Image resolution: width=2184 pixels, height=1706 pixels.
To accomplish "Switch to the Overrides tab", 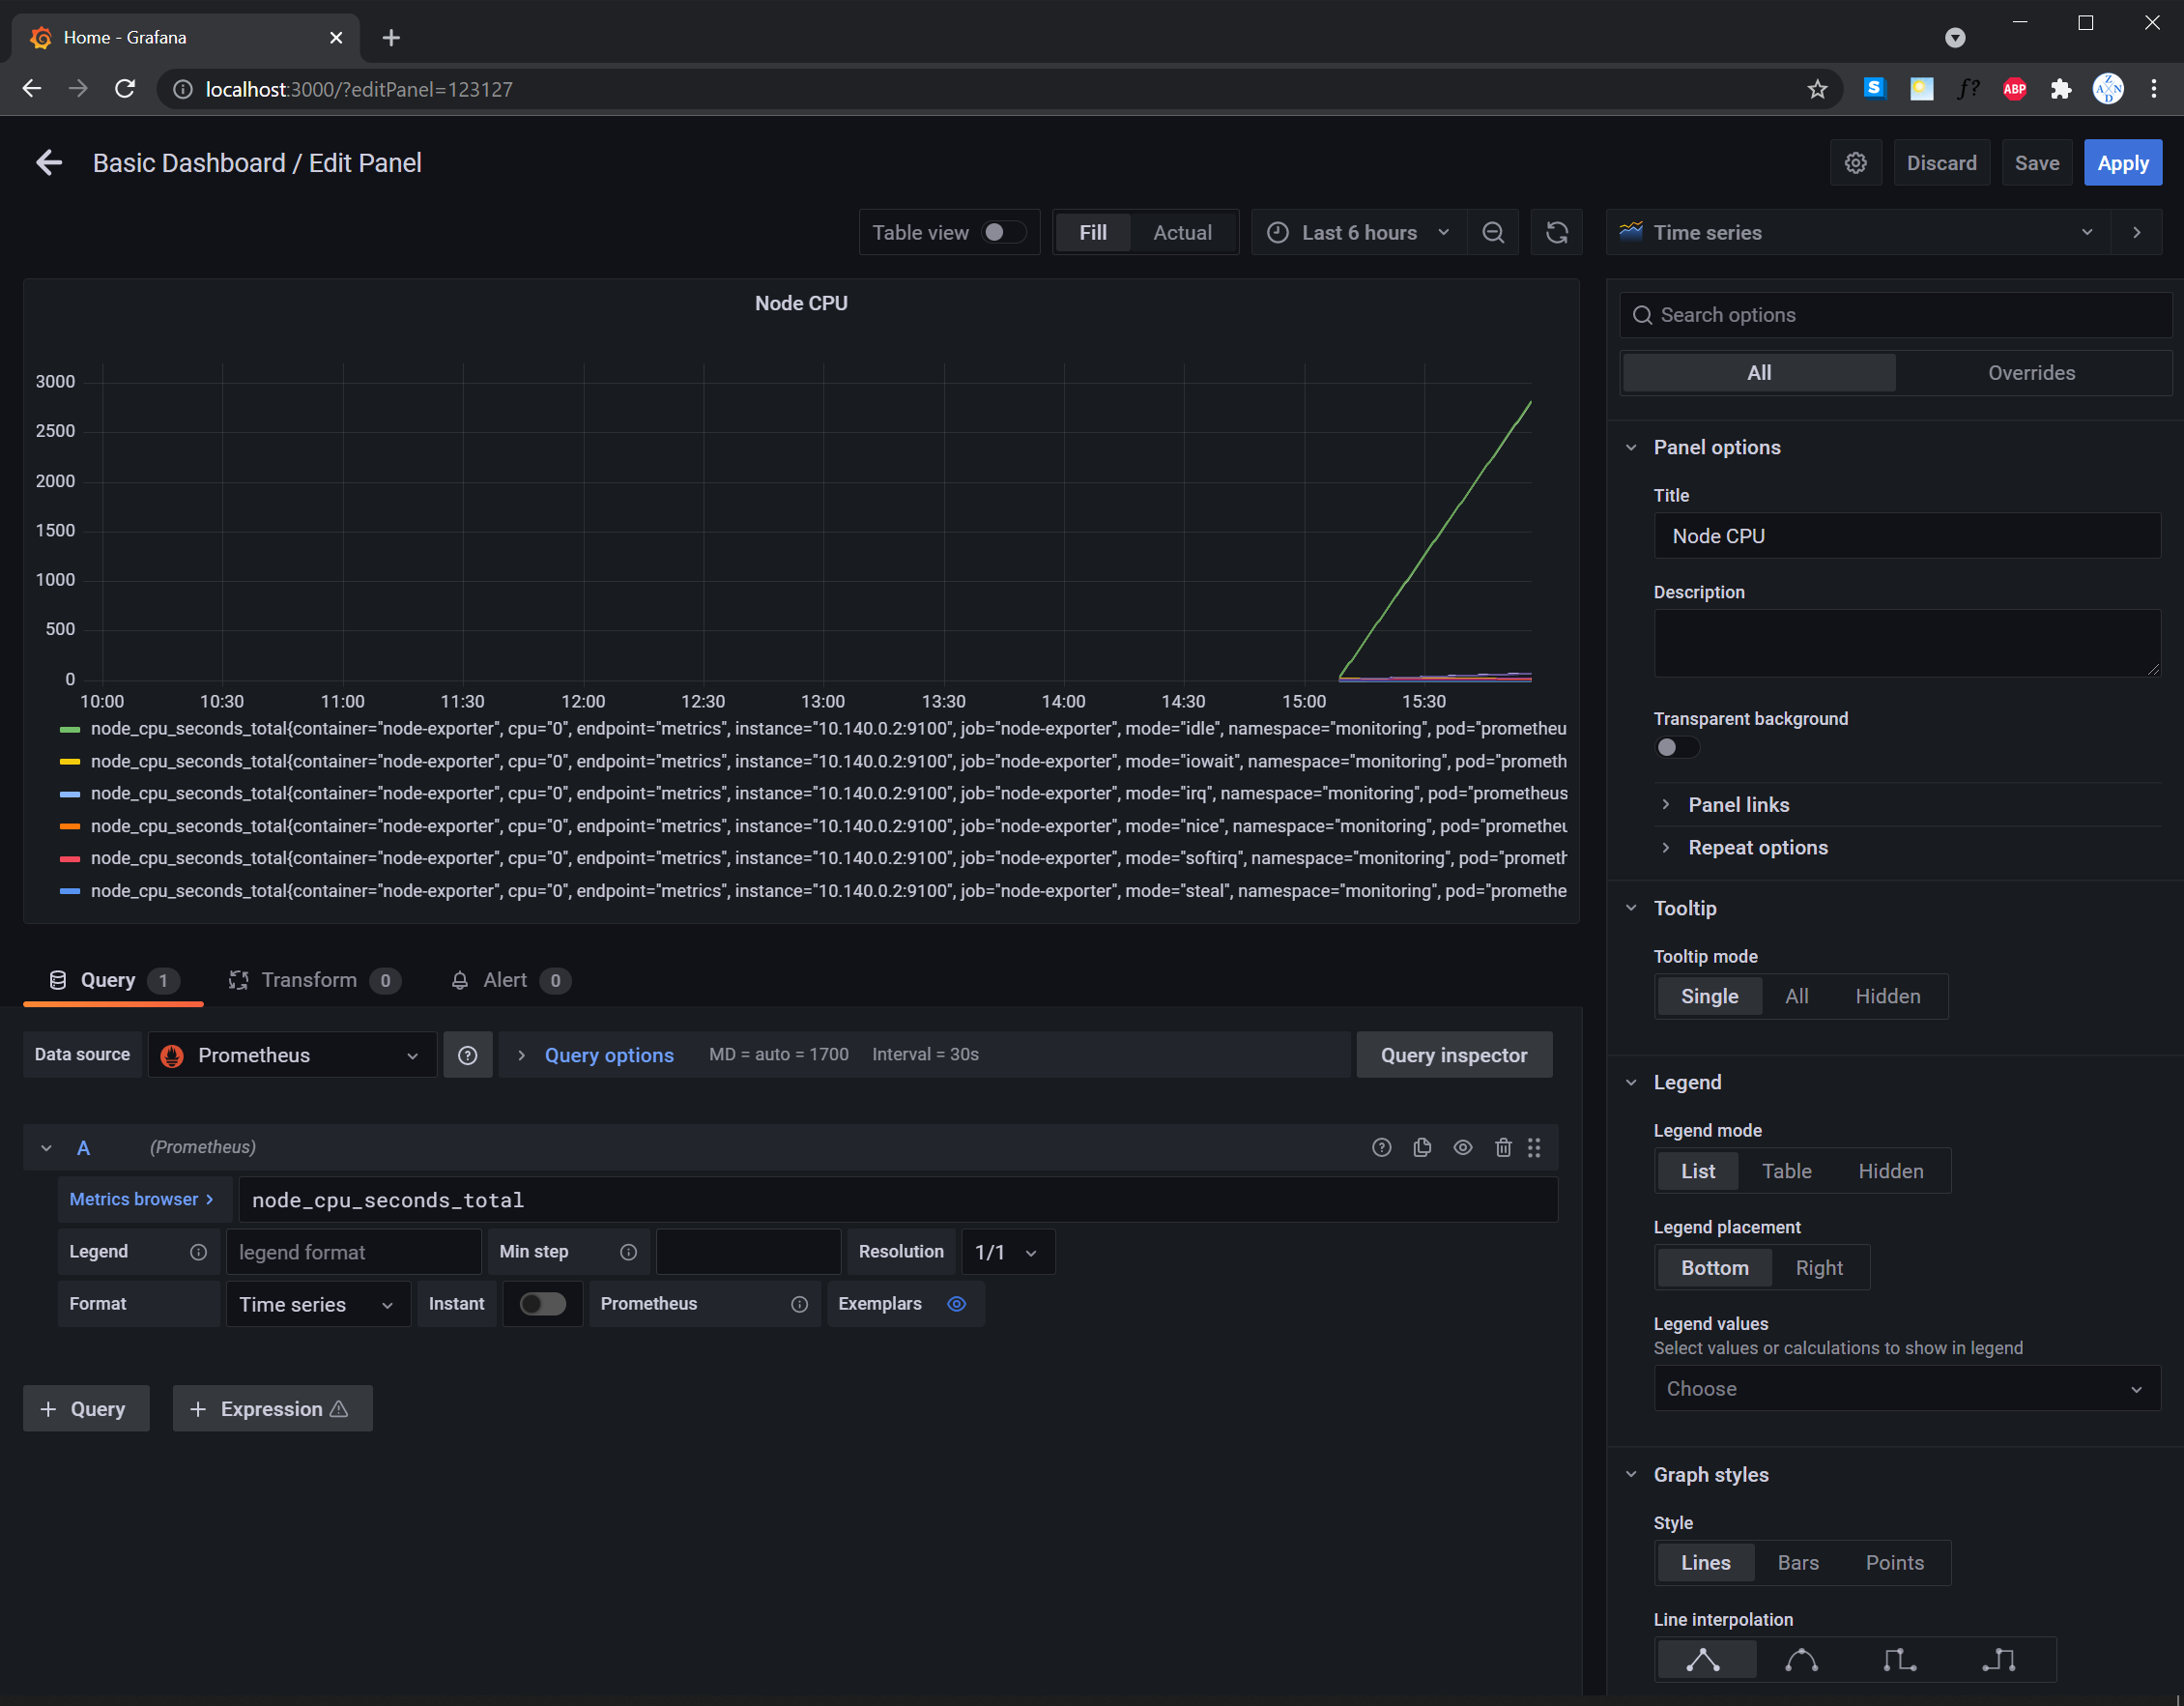I will coord(2030,373).
